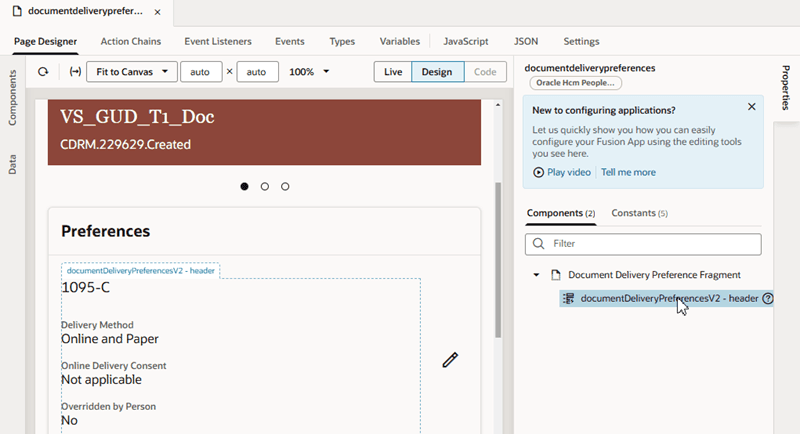Open the Action Chains tab
The width and height of the screenshot is (800, 434).
point(131,41)
